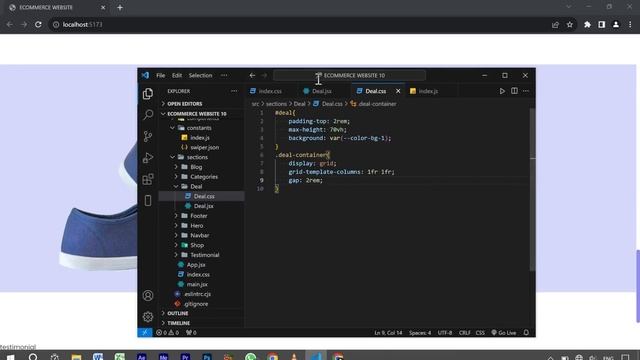
Task: Open Source Control view
Action: (x=148, y=136)
